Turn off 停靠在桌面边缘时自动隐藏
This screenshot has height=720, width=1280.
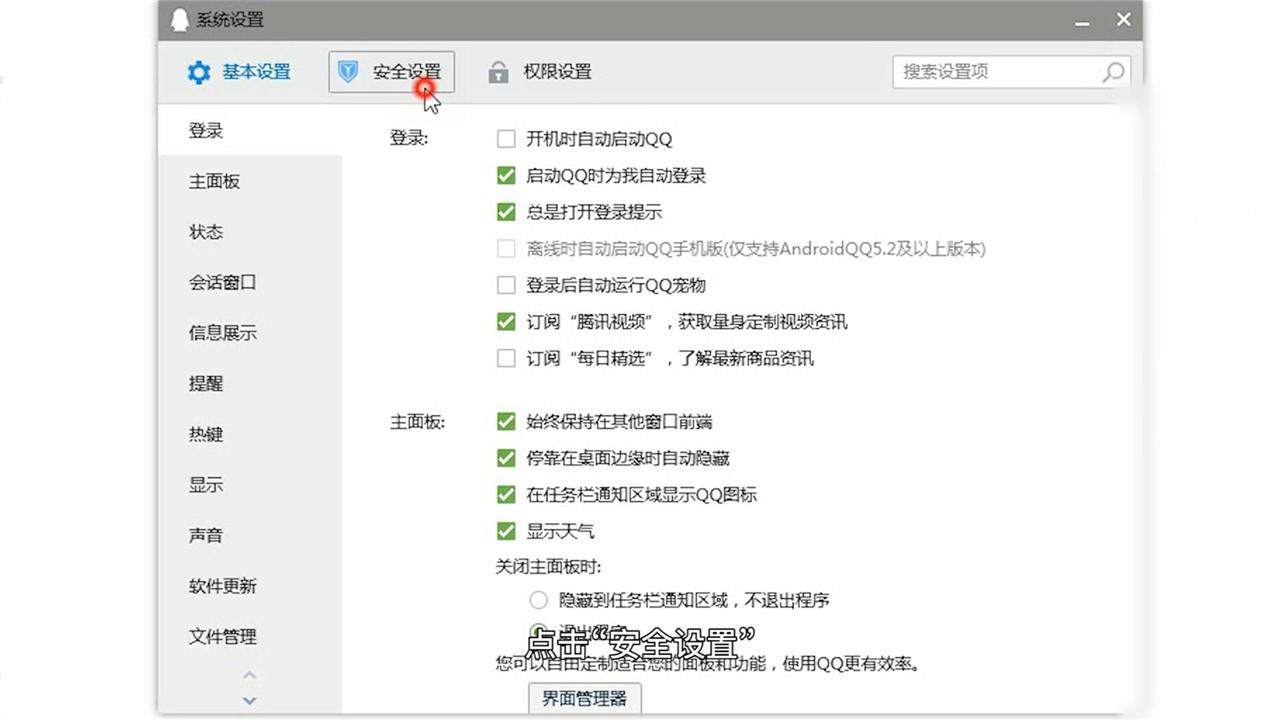(x=506, y=457)
